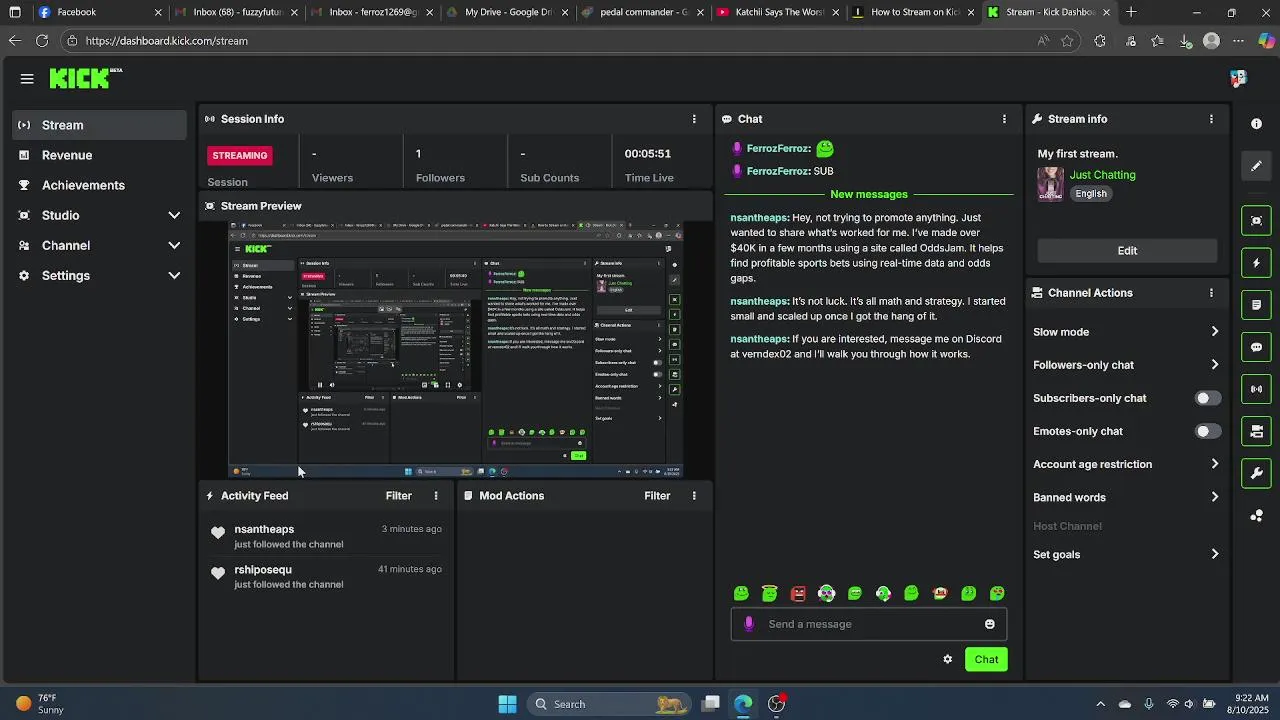Image resolution: width=1280 pixels, height=720 pixels.
Task: Open the hamburger menu beside Kick logo
Action: point(27,79)
